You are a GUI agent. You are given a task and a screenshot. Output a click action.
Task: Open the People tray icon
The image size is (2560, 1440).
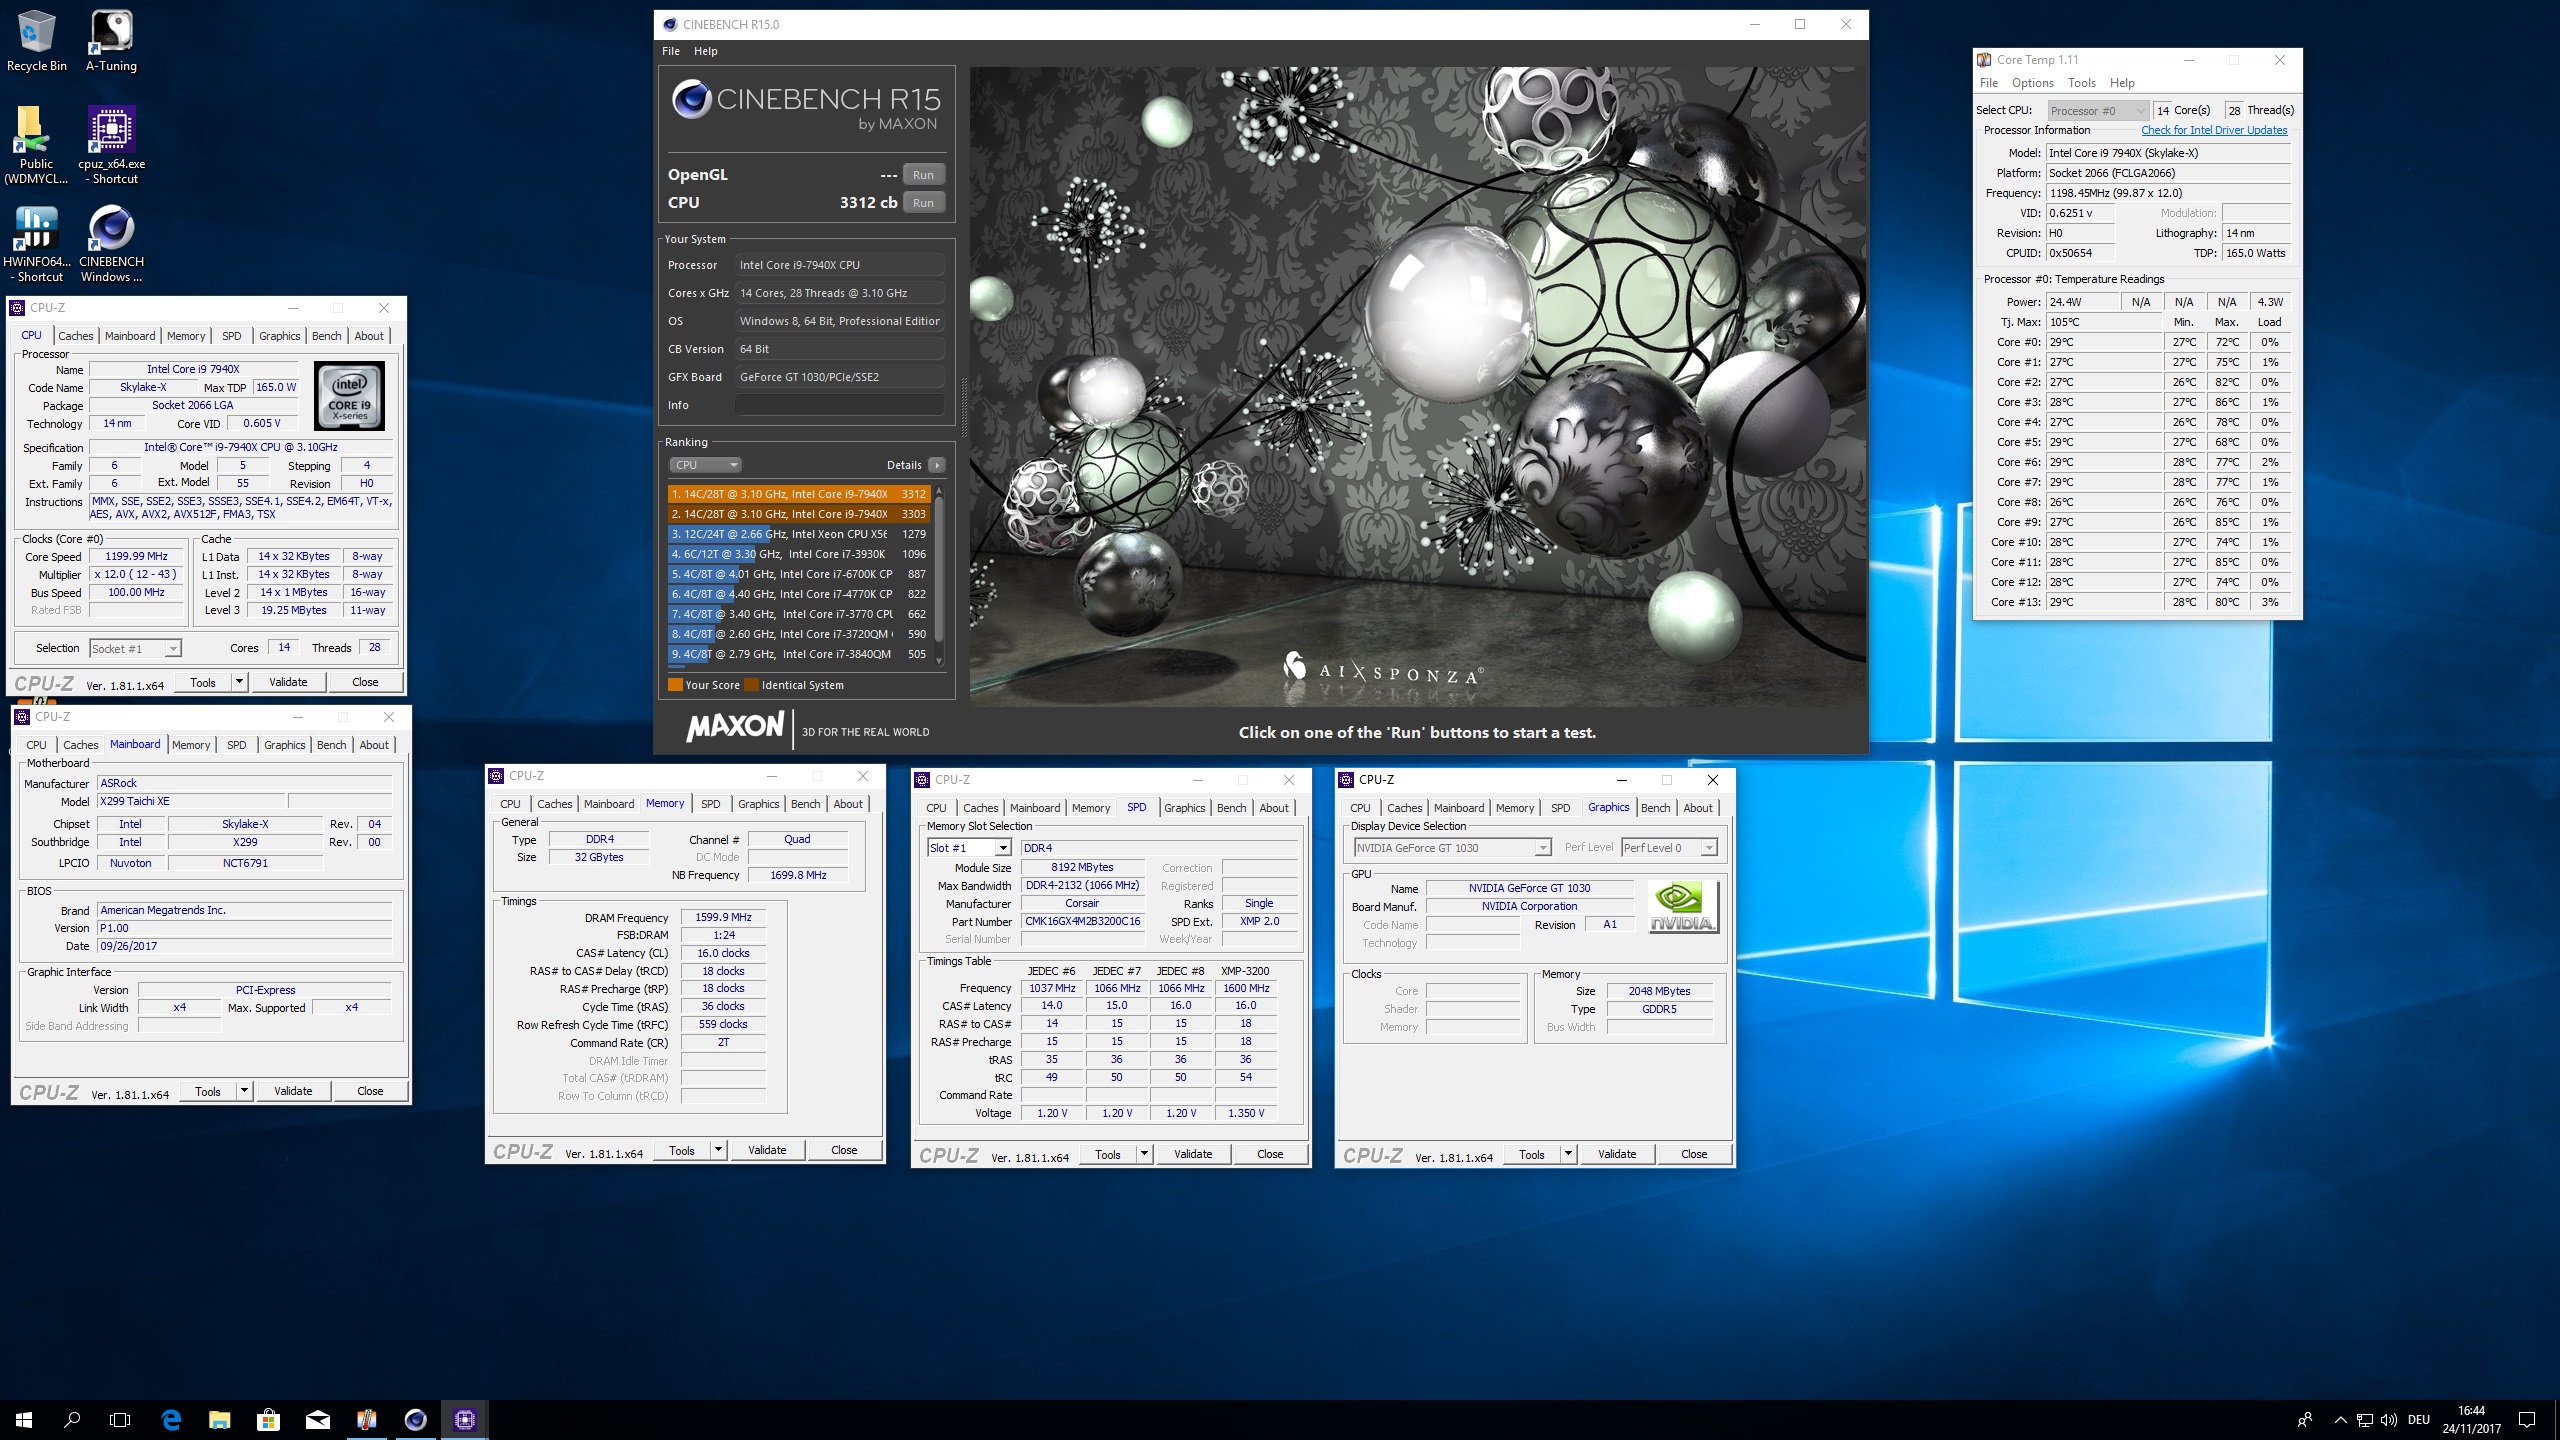point(2305,1420)
